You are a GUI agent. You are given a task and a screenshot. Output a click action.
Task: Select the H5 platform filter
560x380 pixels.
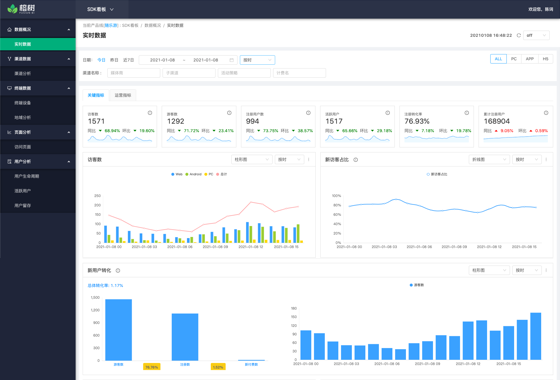(545, 59)
